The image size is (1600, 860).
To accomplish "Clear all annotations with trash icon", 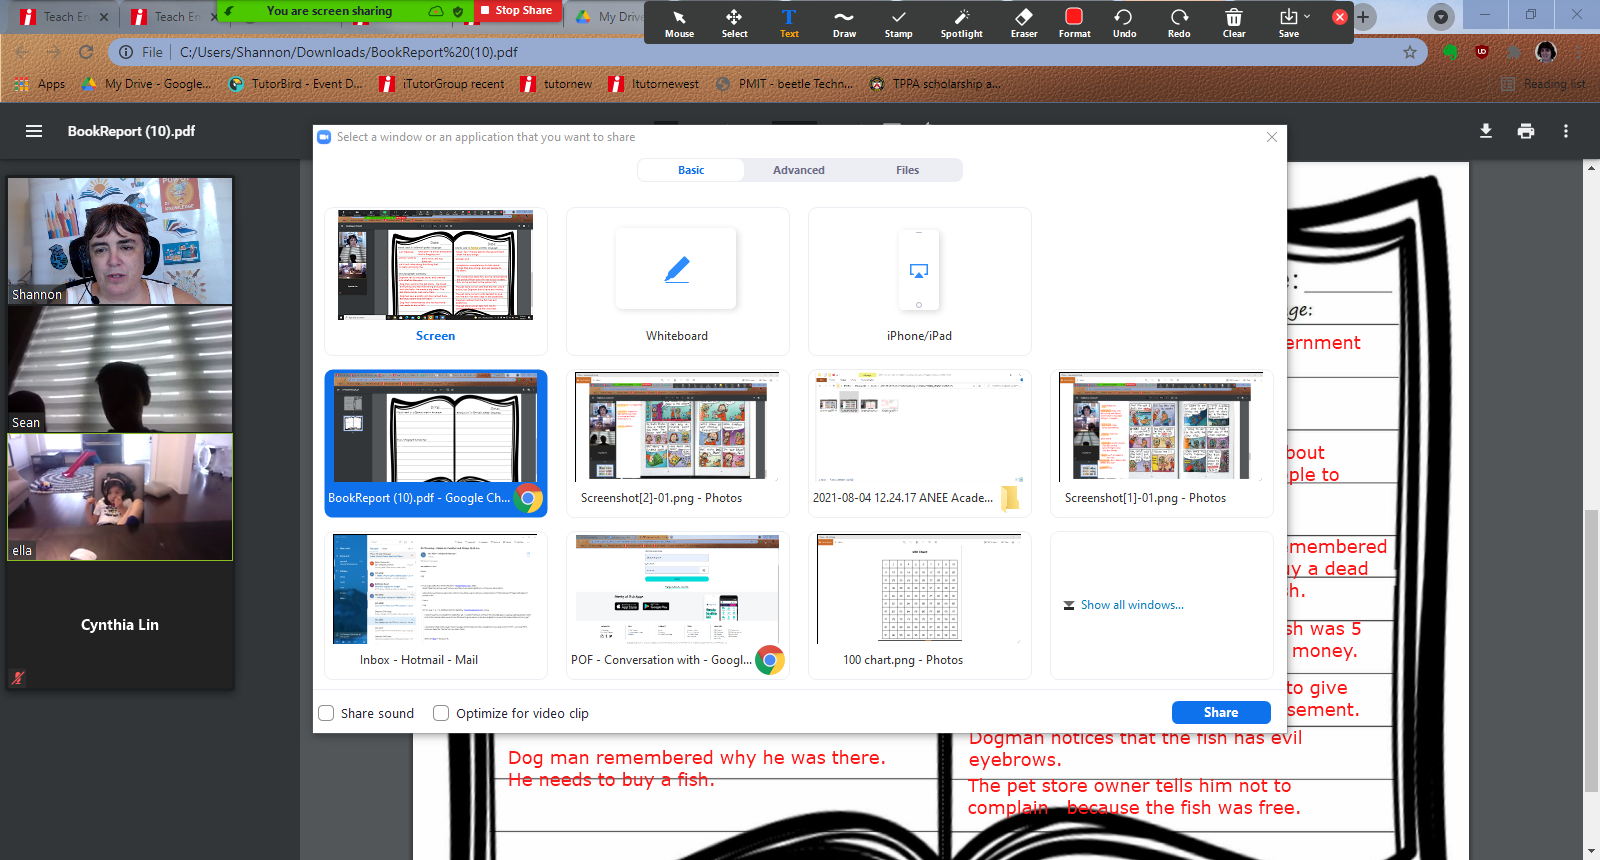I will pos(1234,23).
